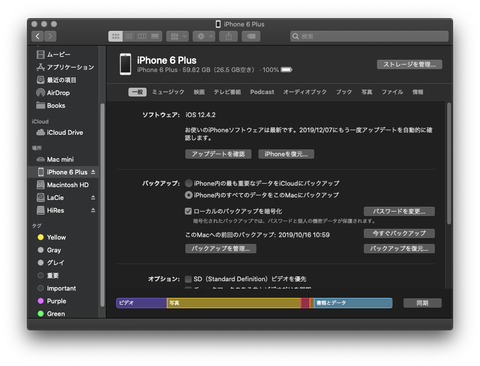Click the edit tags toolbar icon

tap(251, 36)
